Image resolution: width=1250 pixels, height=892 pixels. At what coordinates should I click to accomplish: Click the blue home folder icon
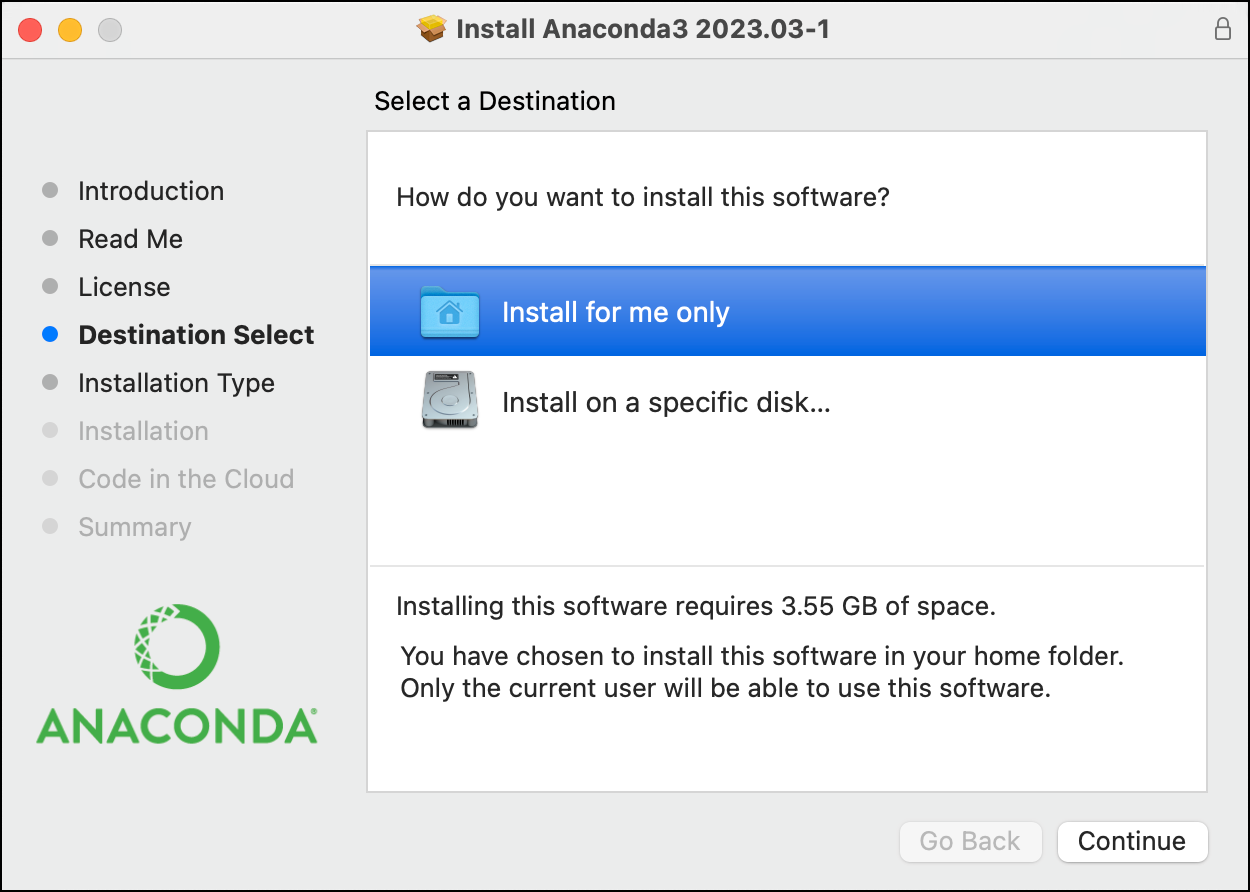[x=450, y=312]
